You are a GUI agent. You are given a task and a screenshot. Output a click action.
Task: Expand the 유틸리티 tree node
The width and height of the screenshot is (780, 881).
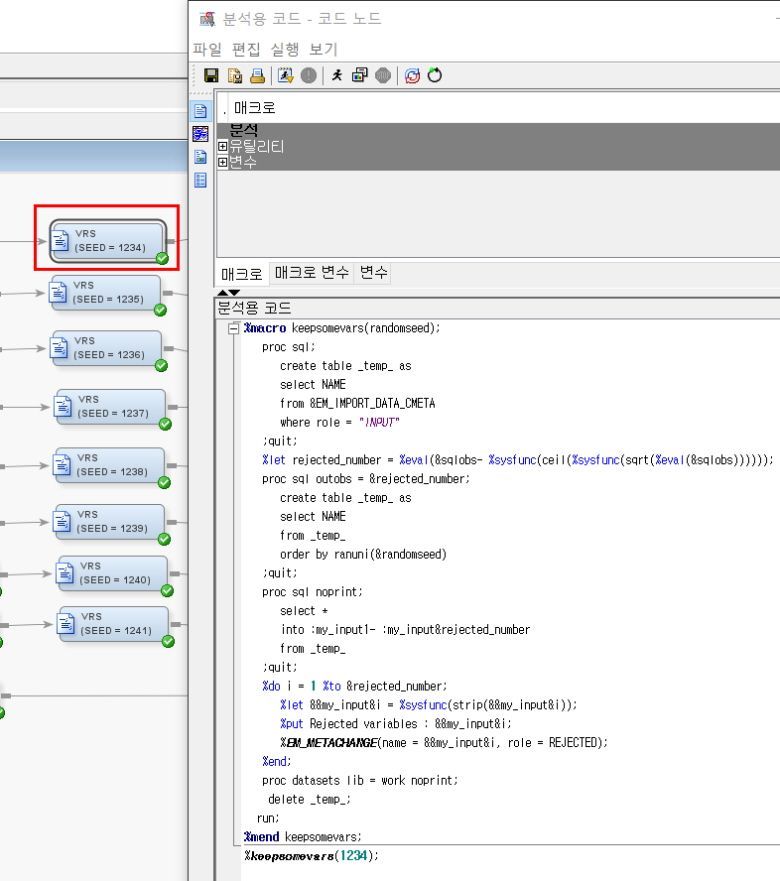coord(222,146)
